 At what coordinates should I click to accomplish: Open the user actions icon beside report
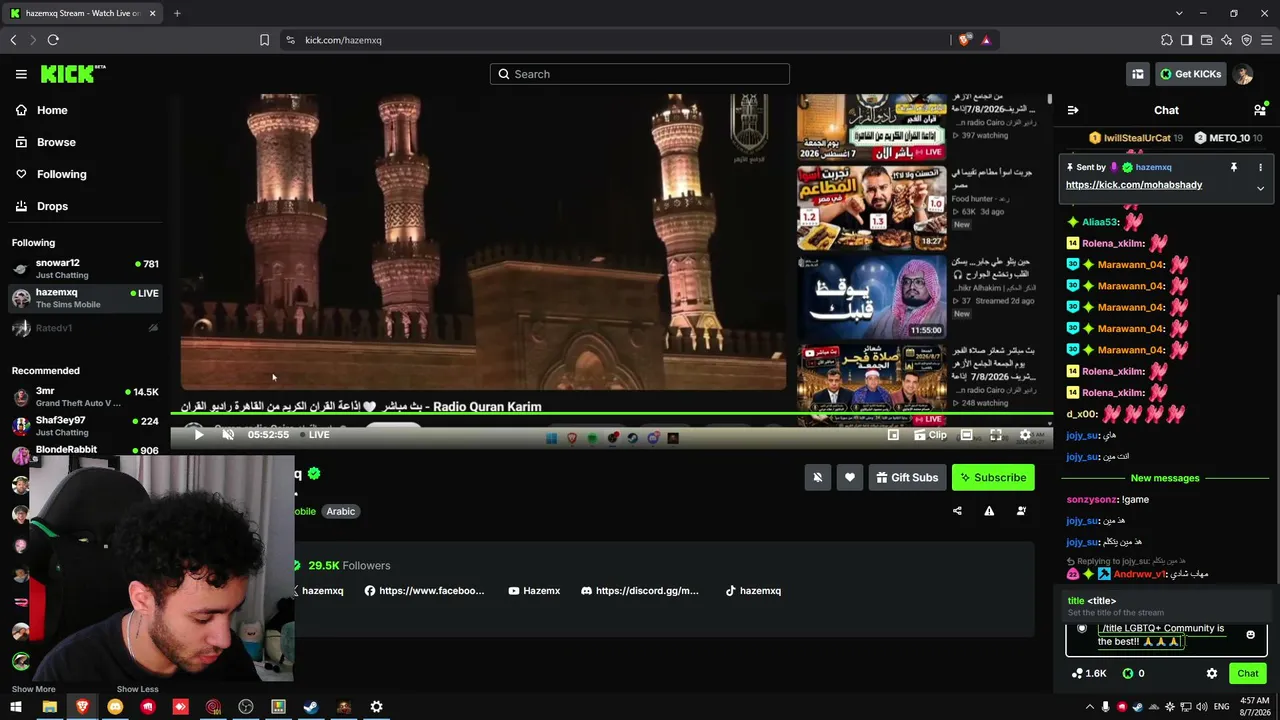[x=1021, y=511]
